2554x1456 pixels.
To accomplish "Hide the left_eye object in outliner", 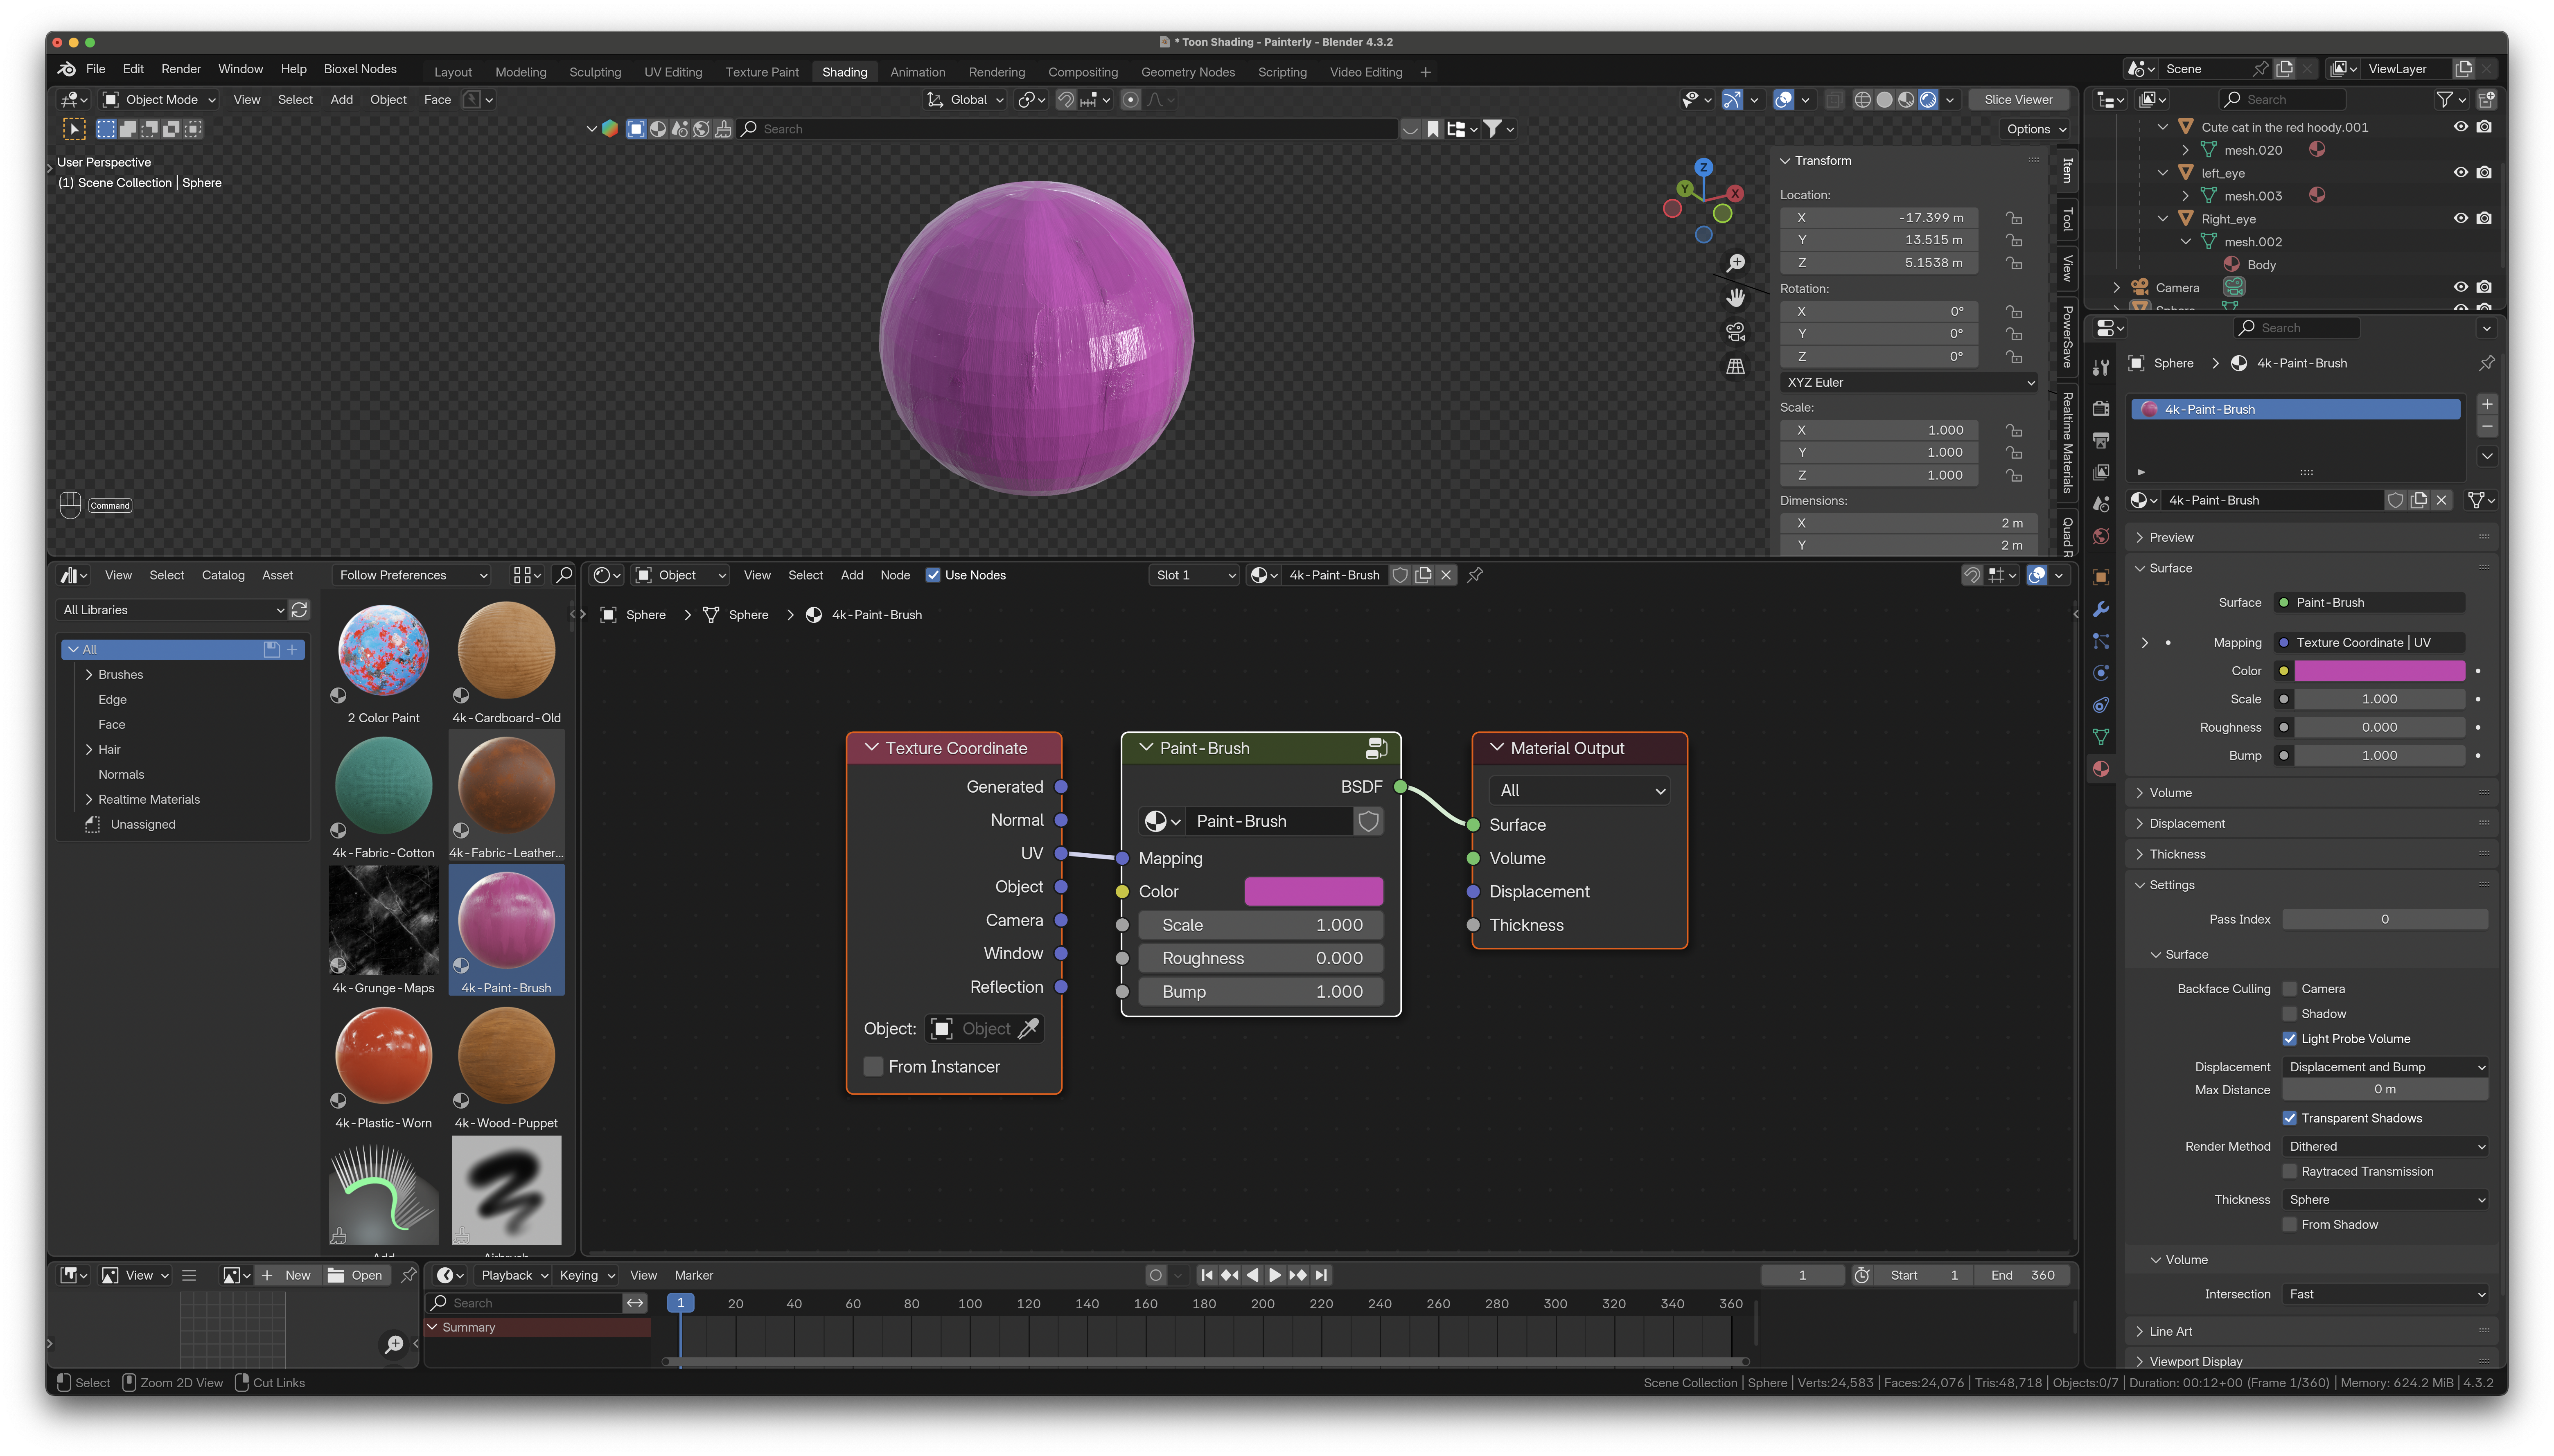I will click(x=2461, y=173).
